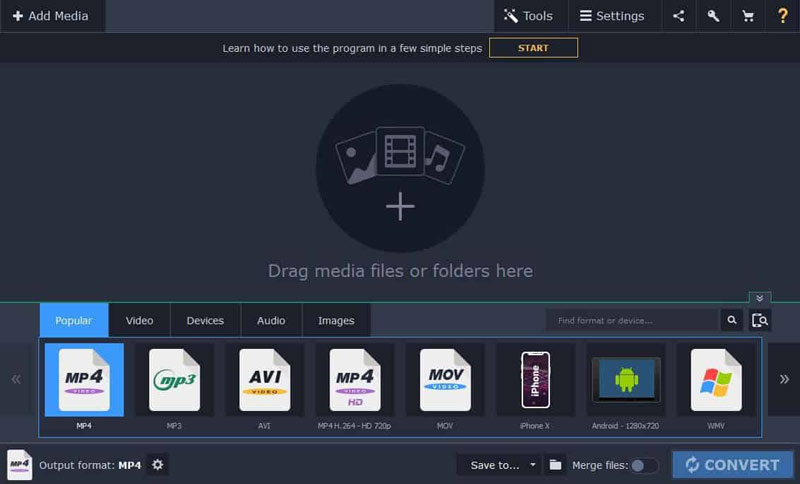This screenshot has height=484, width=800.
Task: Click the share icon
Action: pos(679,16)
